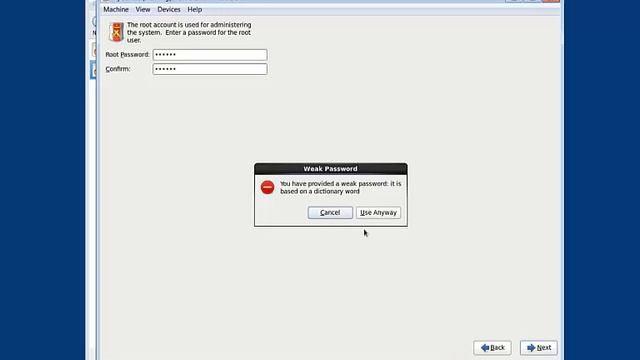Click the red error icon in dialog
This screenshot has height=360, width=640.
(x=268, y=187)
